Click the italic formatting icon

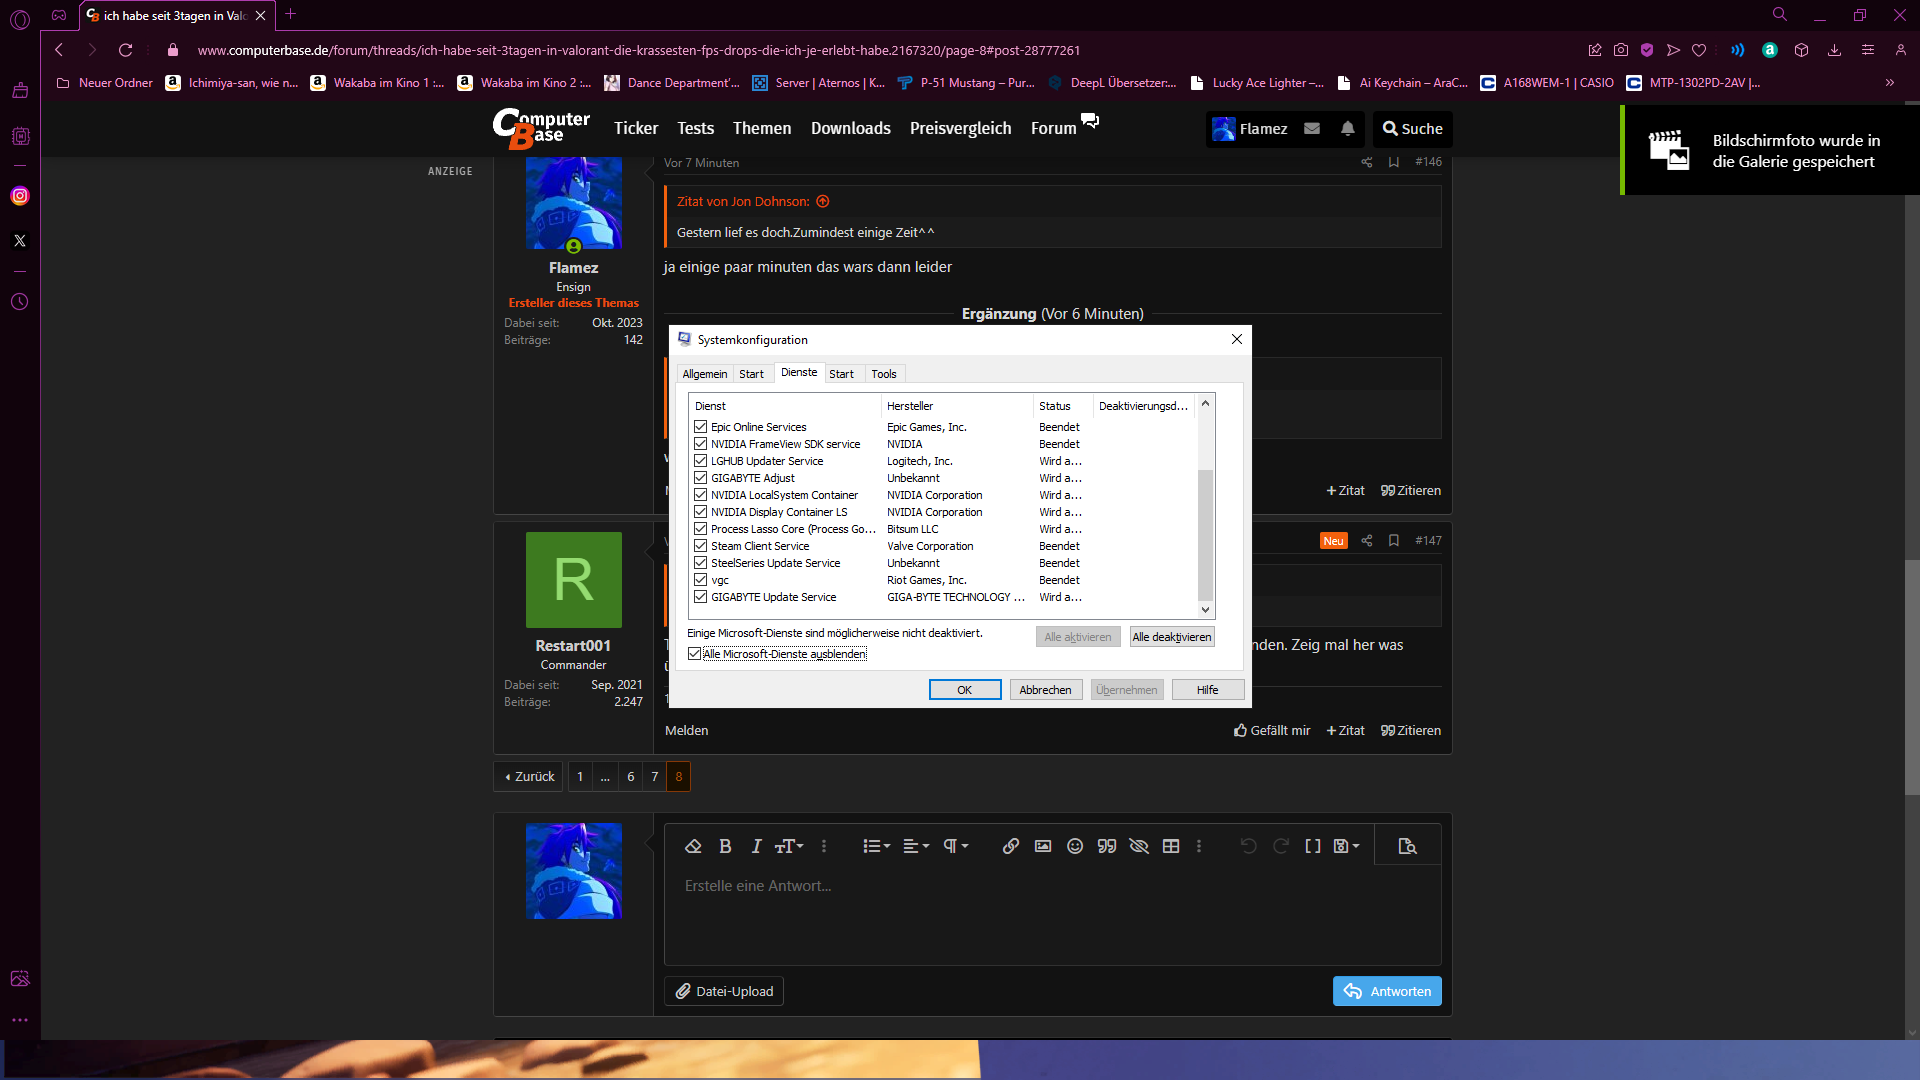pyautogui.click(x=756, y=847)
